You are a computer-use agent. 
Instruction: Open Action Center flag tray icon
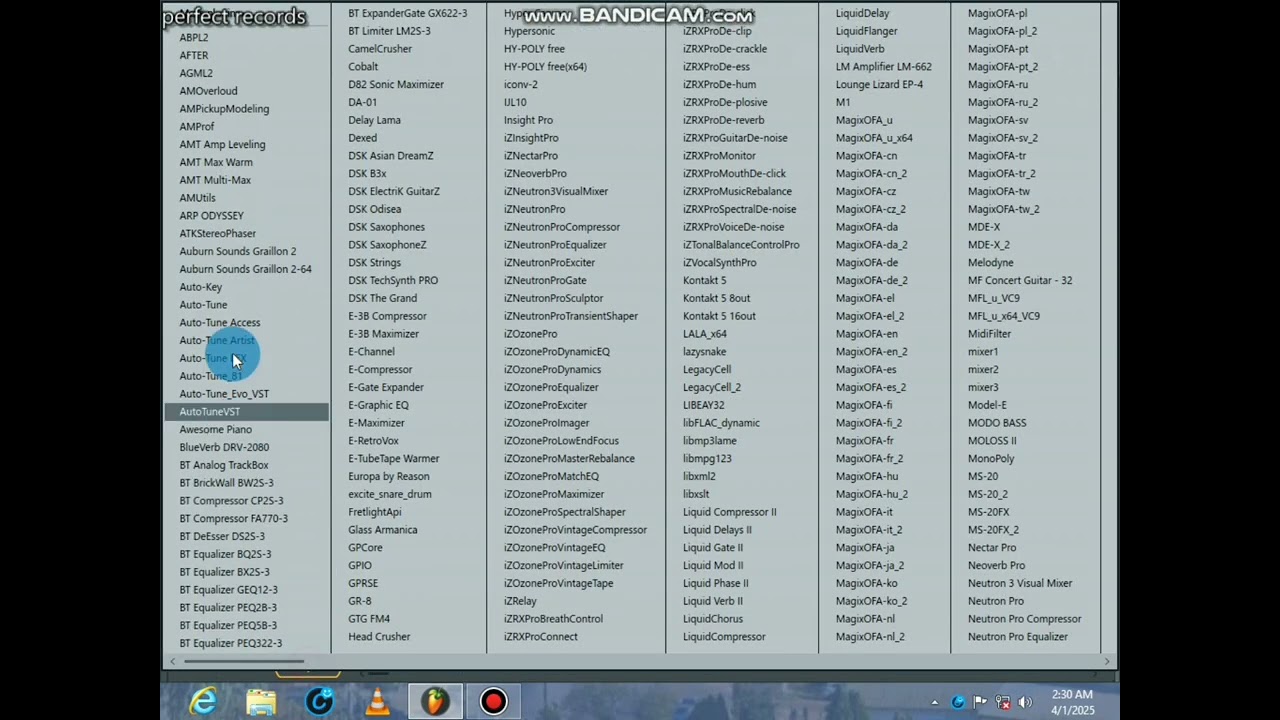pos(980,703)
